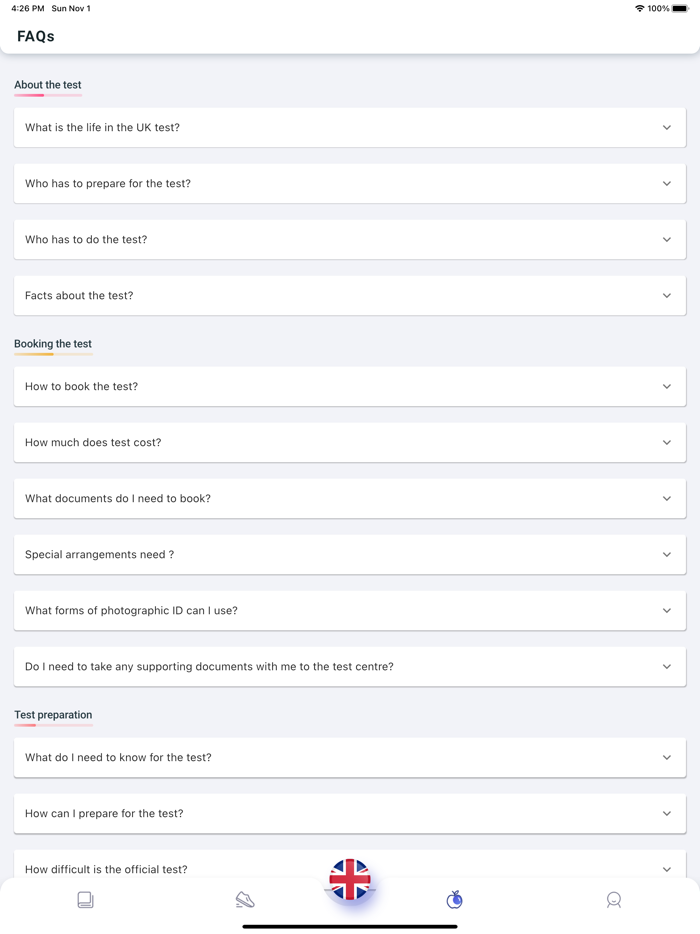Open the profile account tab
Screen dimensions: 700x934
614,899
